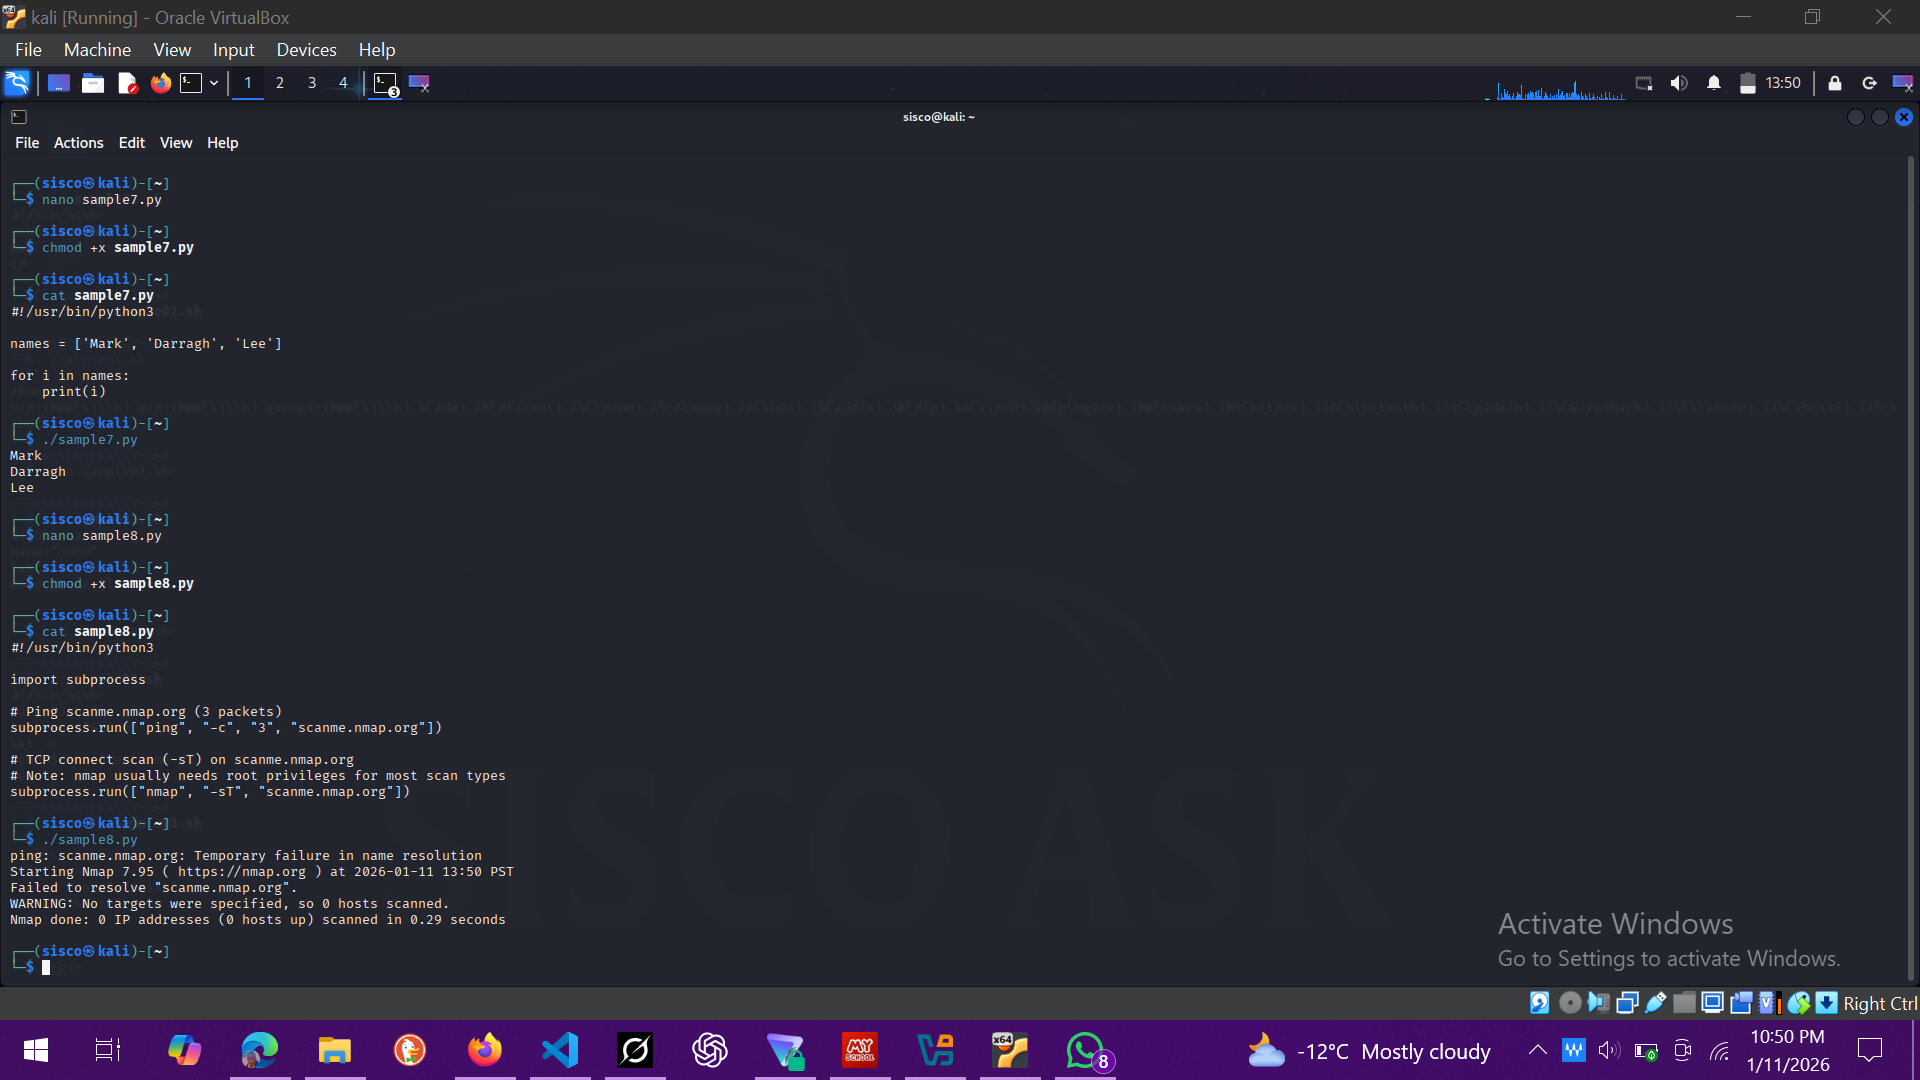The height and width of the screenshot is (1080, 1920).
Task: Click VirtualBox audio indicator icon
Action: point(1598,1003)
